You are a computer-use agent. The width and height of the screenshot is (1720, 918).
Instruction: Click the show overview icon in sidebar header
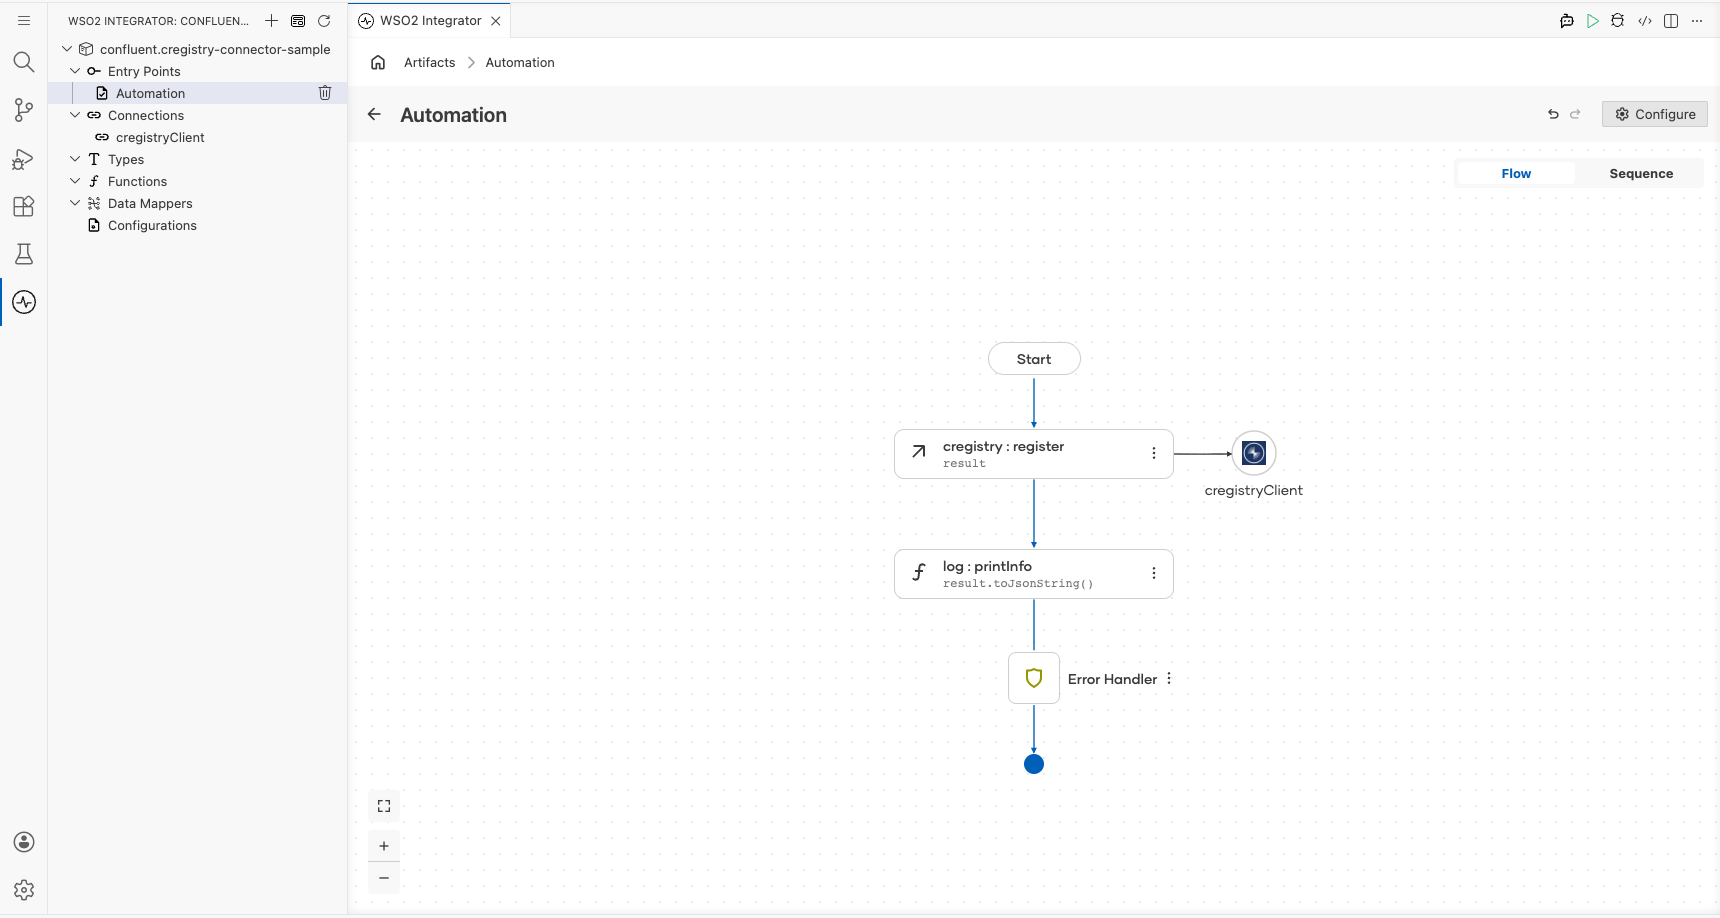point(298,20)
